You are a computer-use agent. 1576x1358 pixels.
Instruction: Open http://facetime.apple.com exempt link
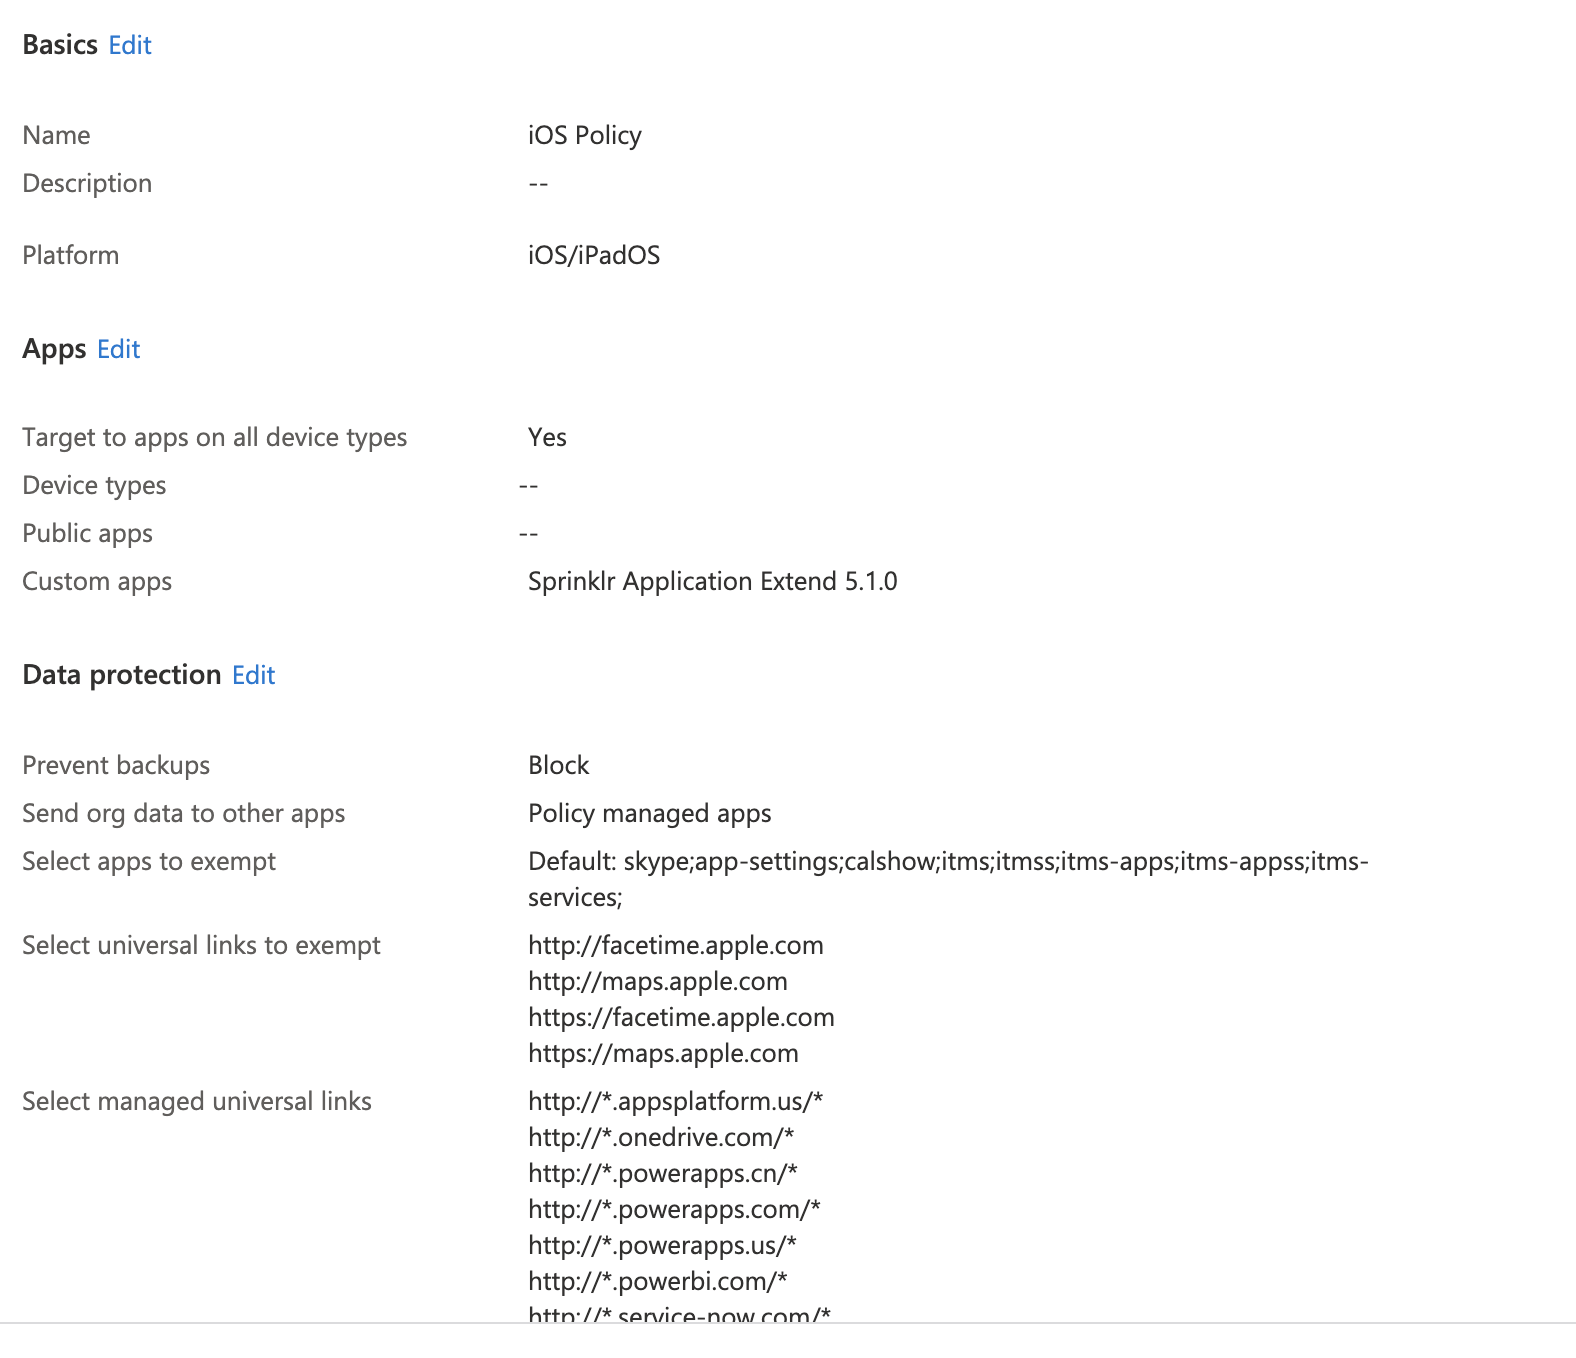pos(676,945)
